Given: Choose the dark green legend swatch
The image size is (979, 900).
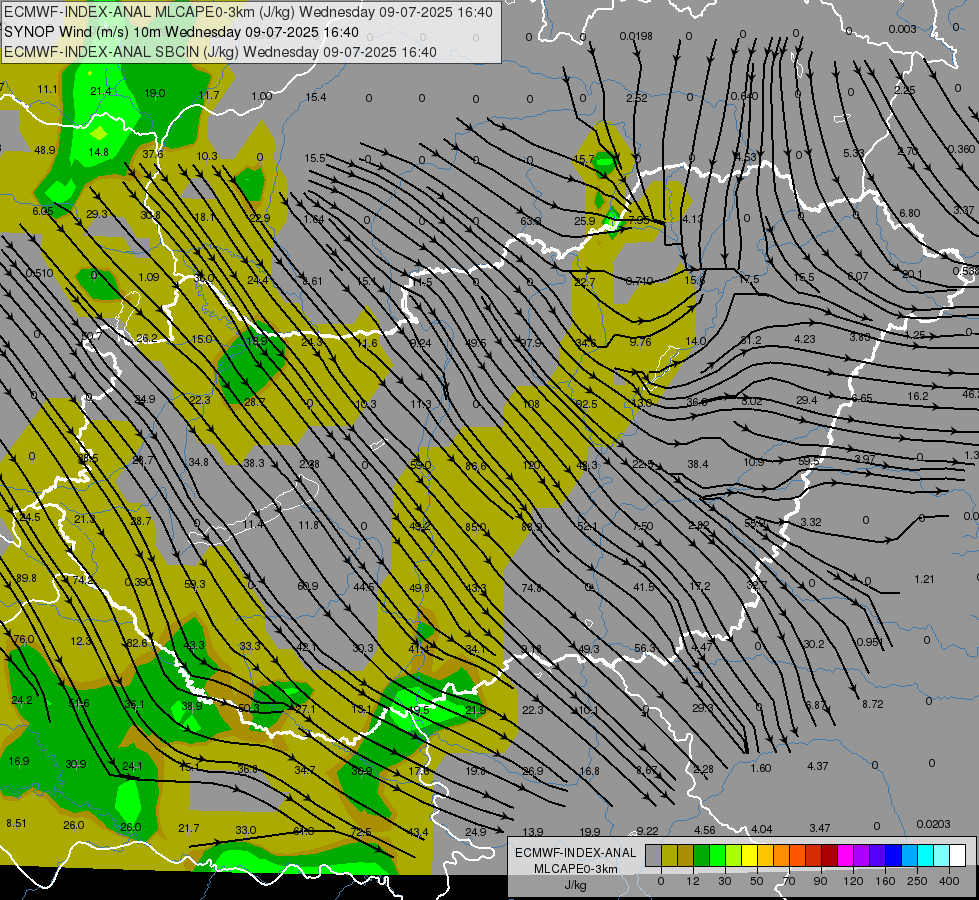Looking at the screenshot, I should pos(702,855).
